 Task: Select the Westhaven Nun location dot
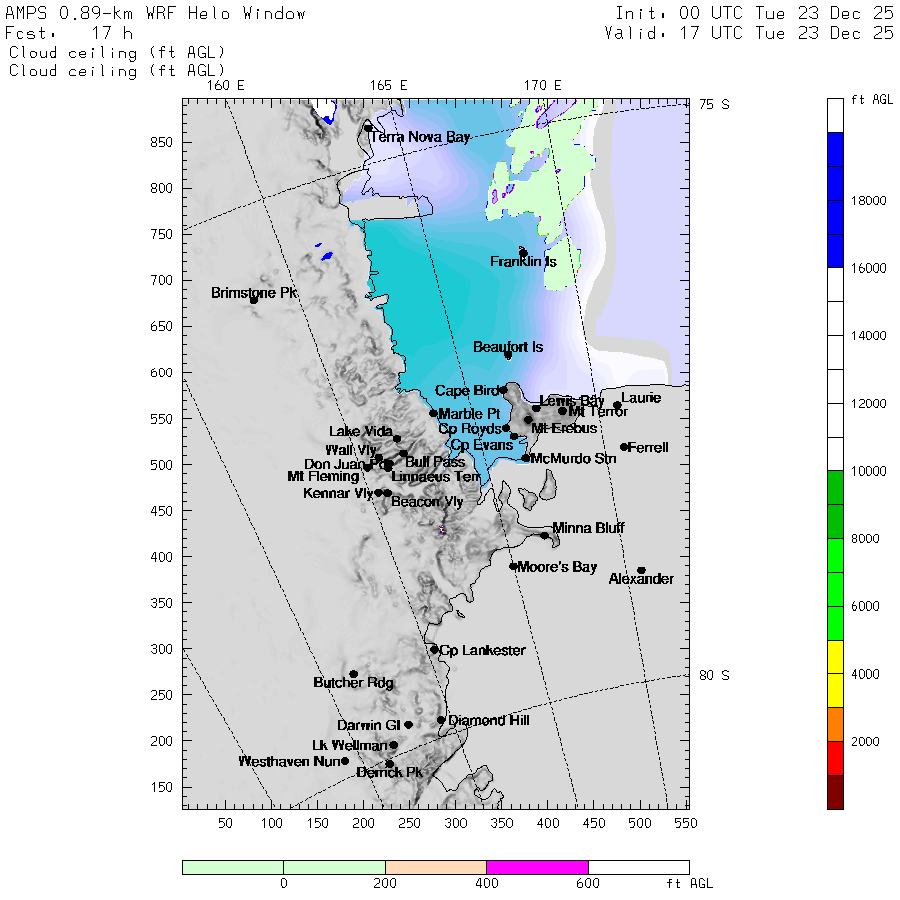[345, 761]
